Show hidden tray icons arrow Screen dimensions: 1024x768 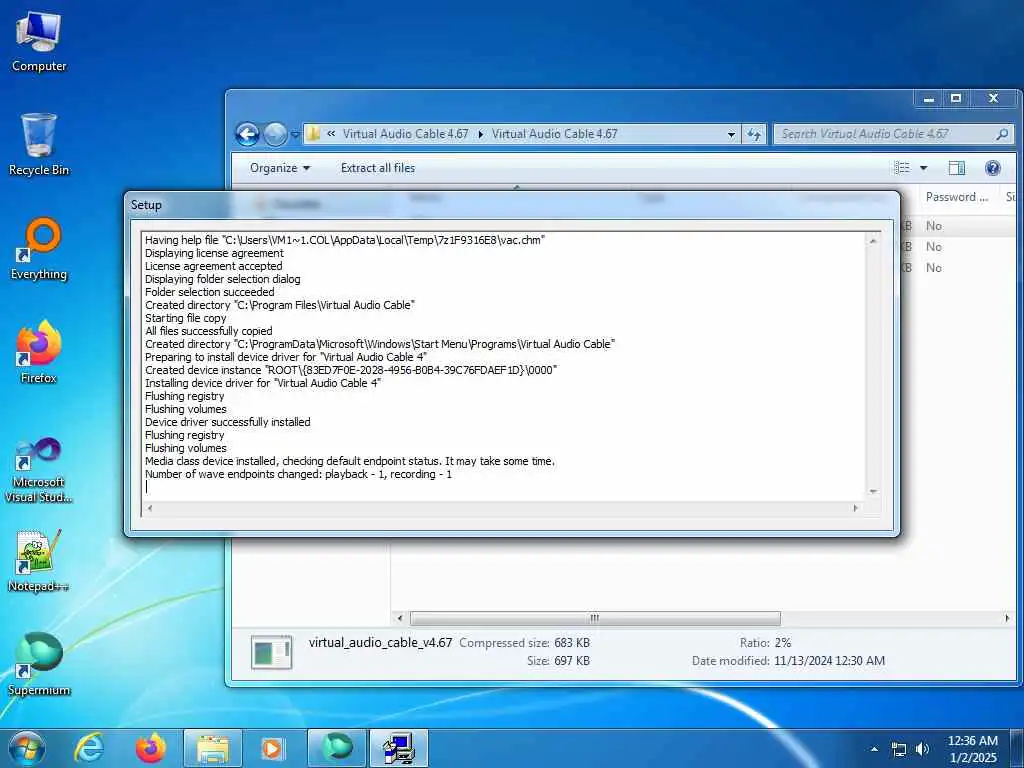click(x=874, y=749)
